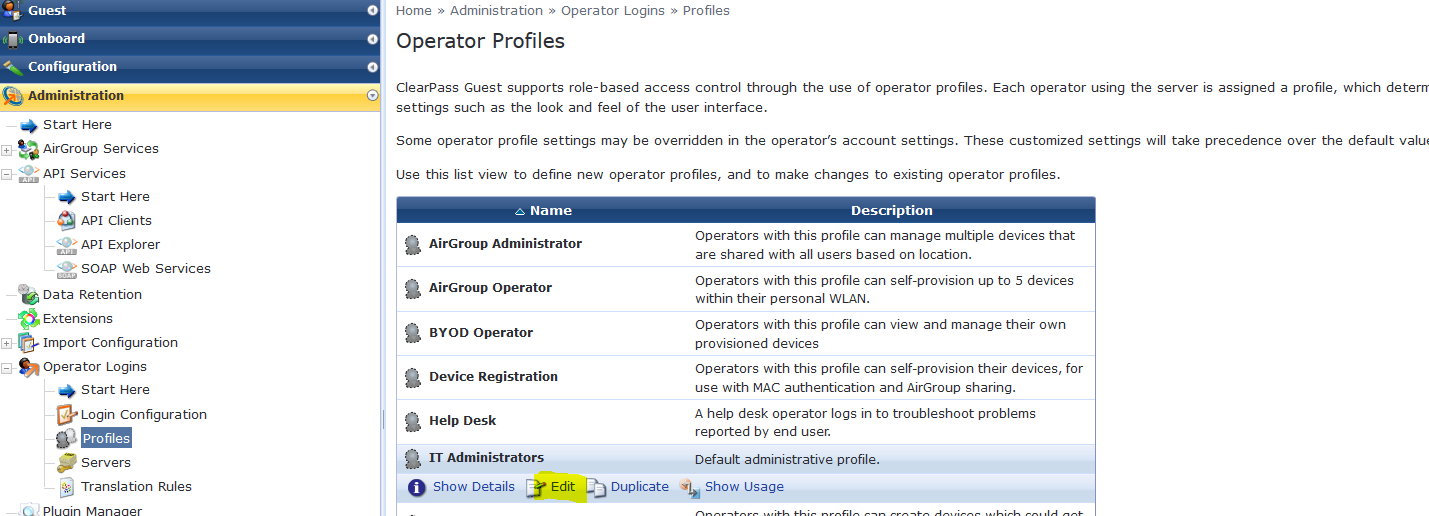Click Start Here arrow icon under Administration
1429x516 pixels.
28,126
